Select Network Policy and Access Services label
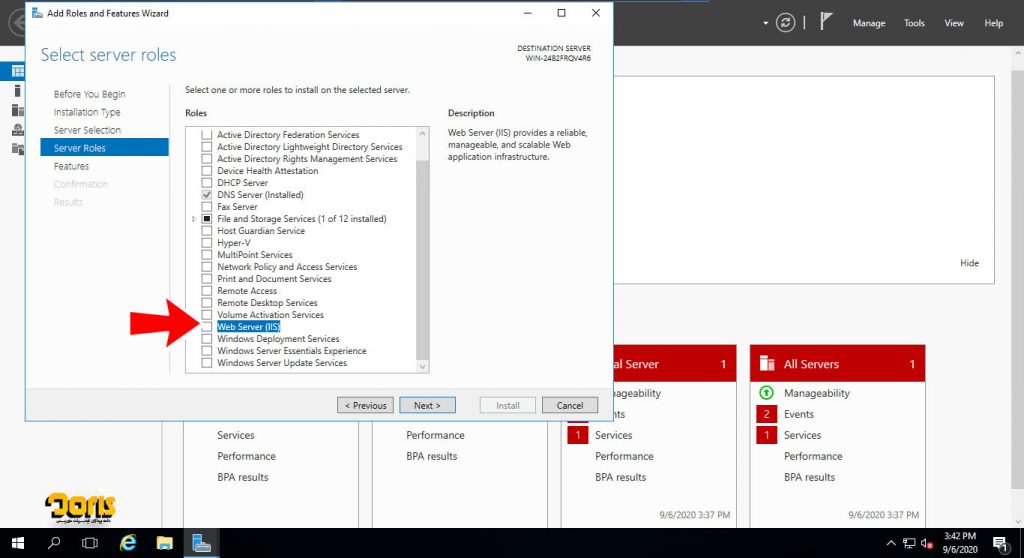The image size is (1024, 558). (287, 267)
